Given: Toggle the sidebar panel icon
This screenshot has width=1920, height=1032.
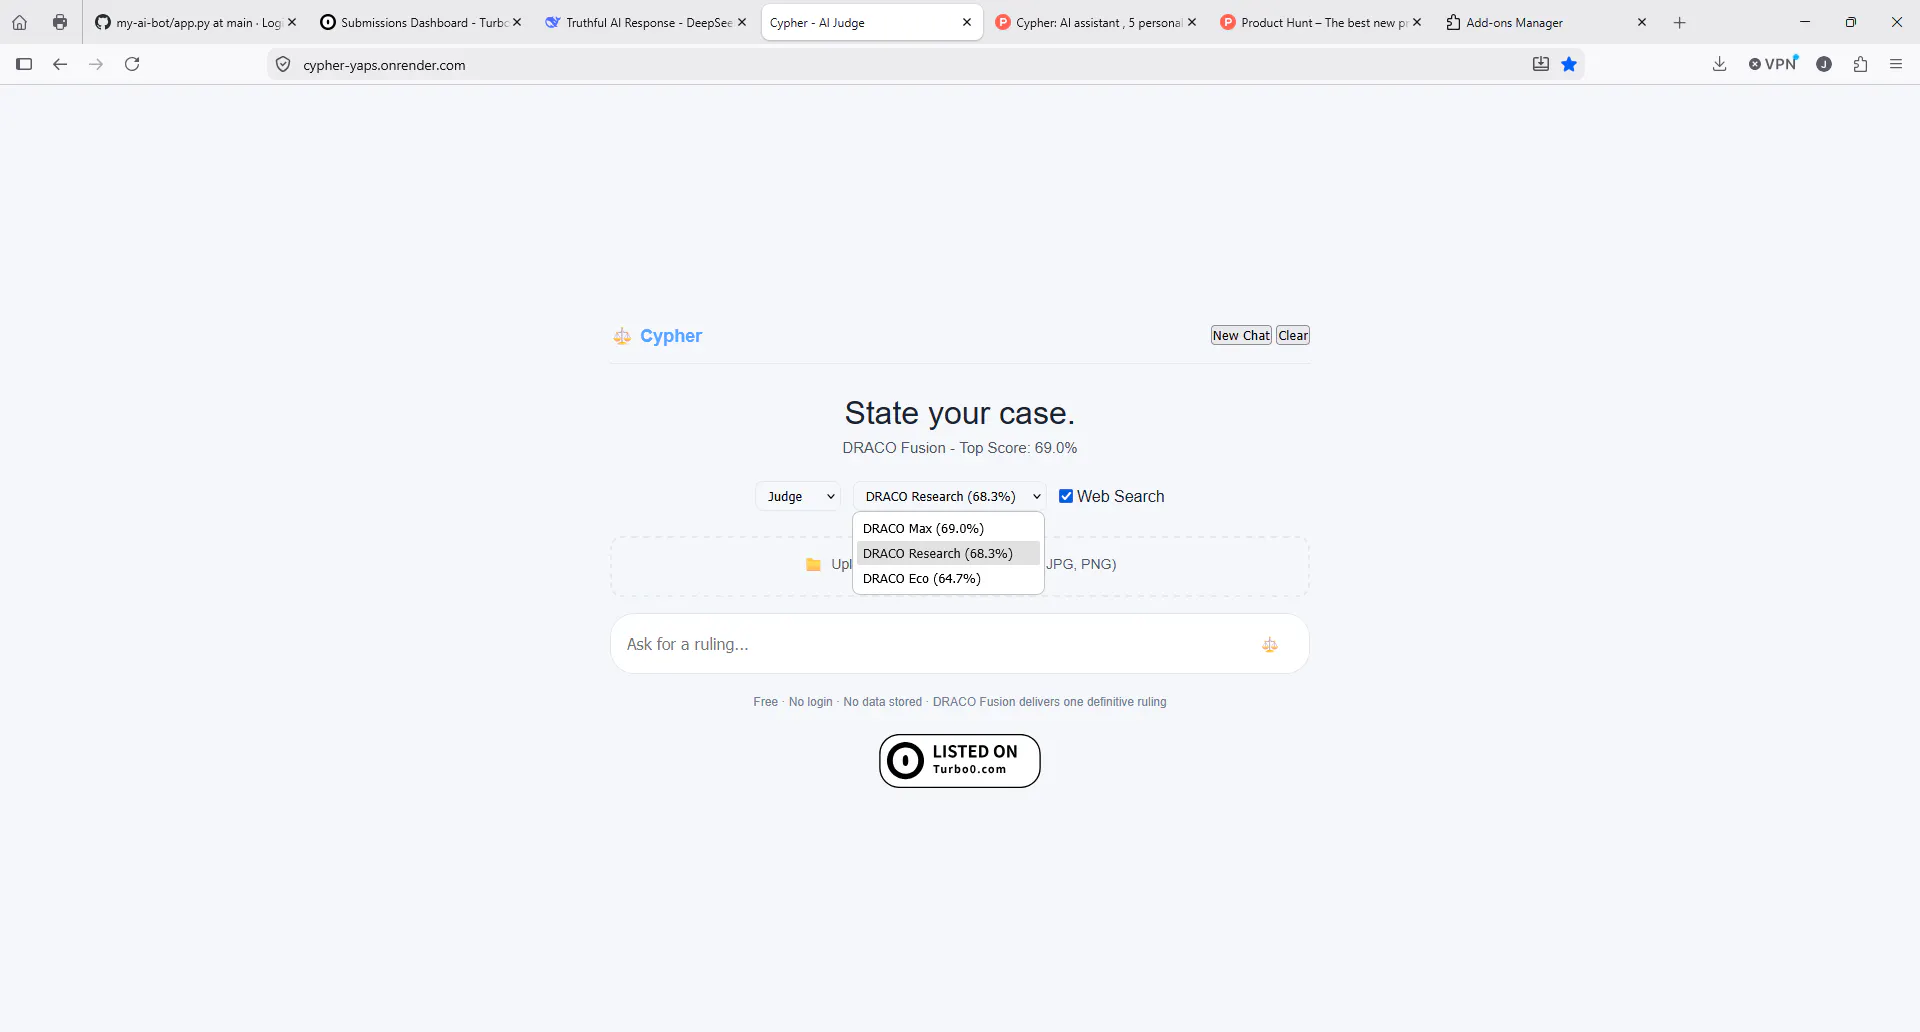Looking at the screenshot, I should tap(24, 64).
